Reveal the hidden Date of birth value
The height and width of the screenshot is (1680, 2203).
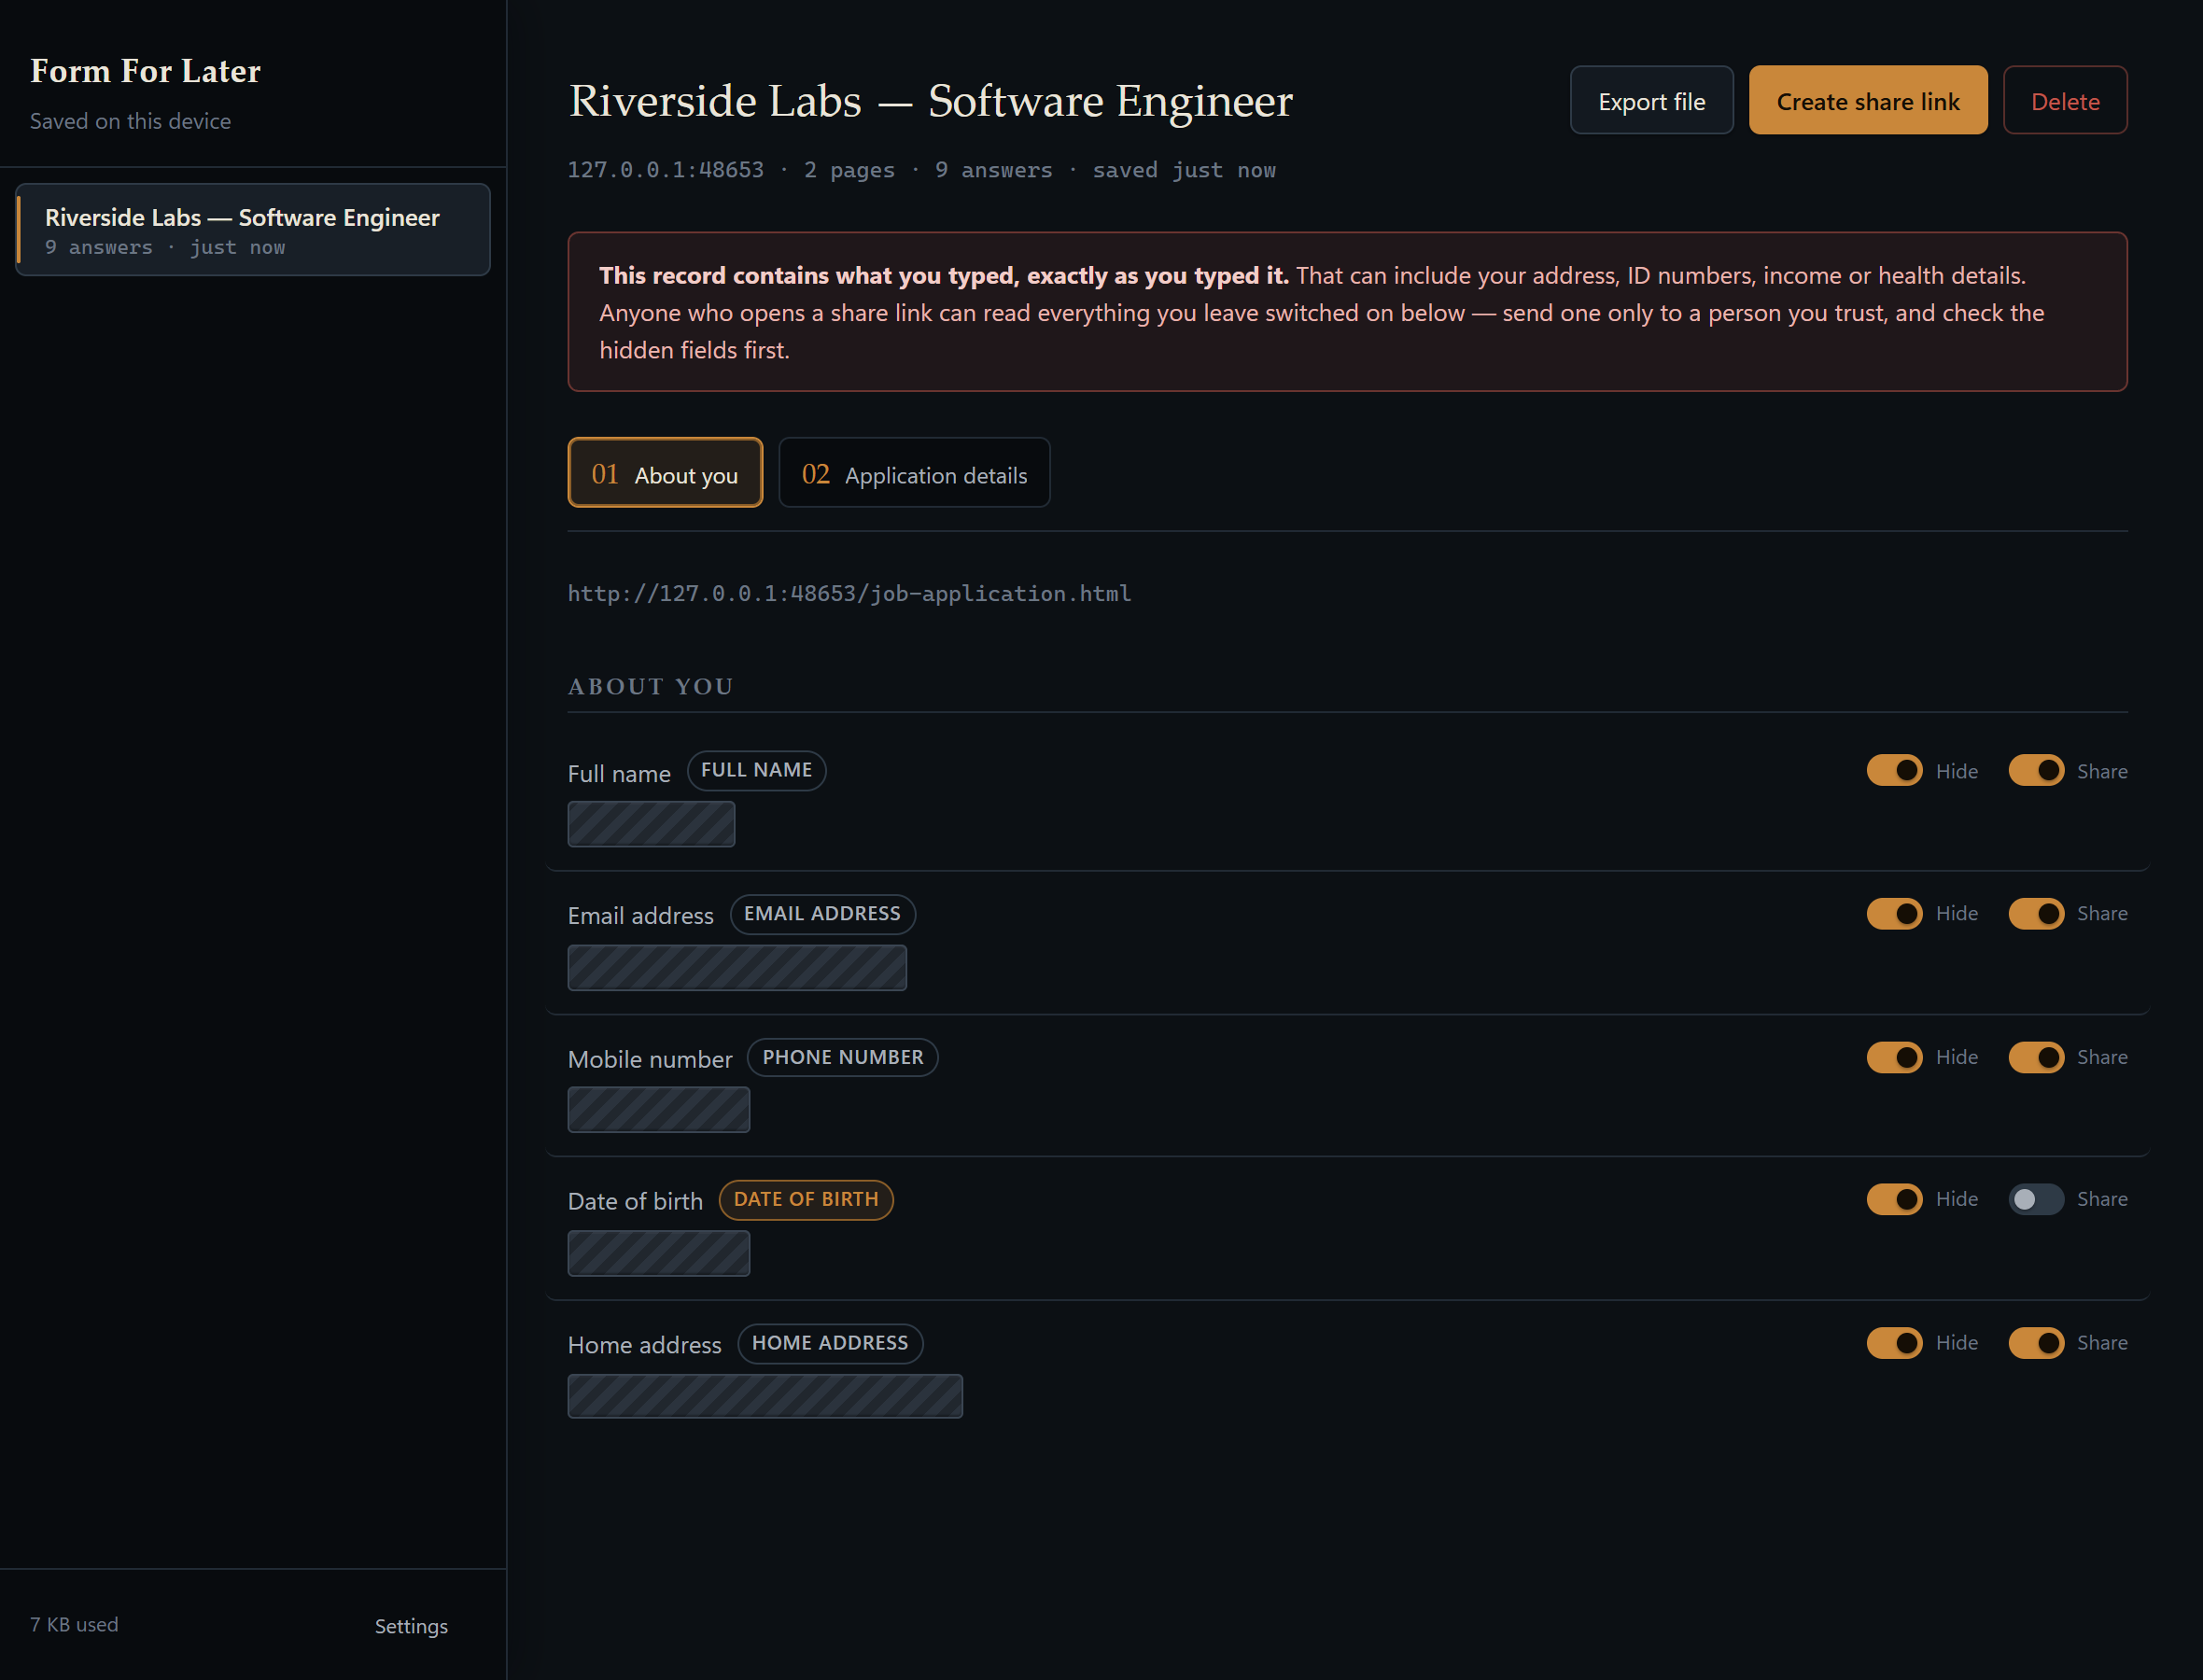[658, 1254]
